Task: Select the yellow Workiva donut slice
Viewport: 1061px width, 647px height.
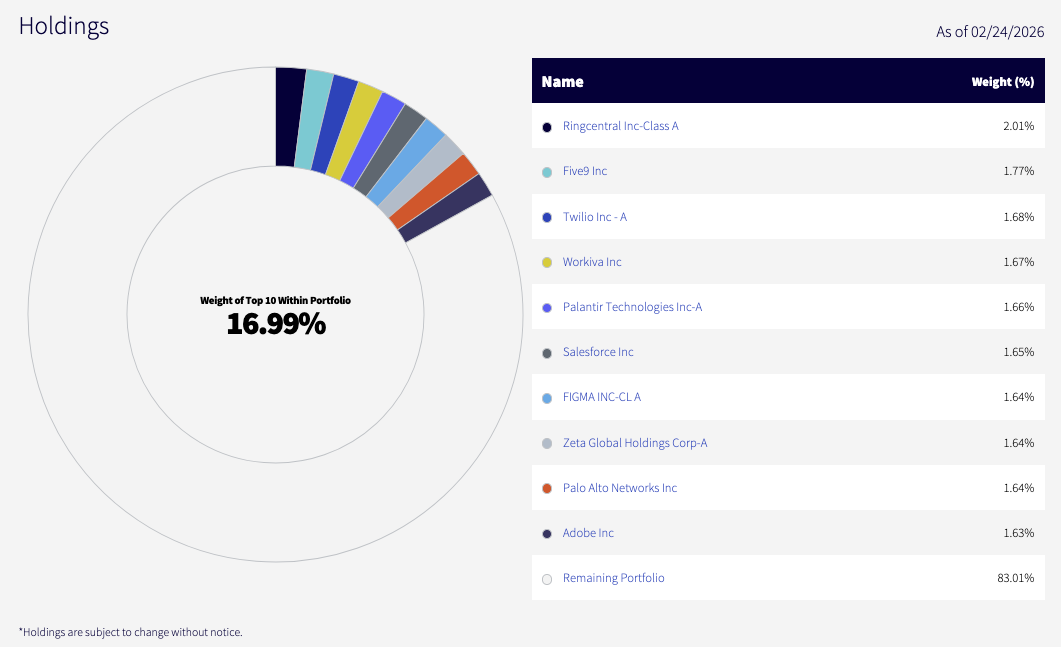Action: click(355, 133)
